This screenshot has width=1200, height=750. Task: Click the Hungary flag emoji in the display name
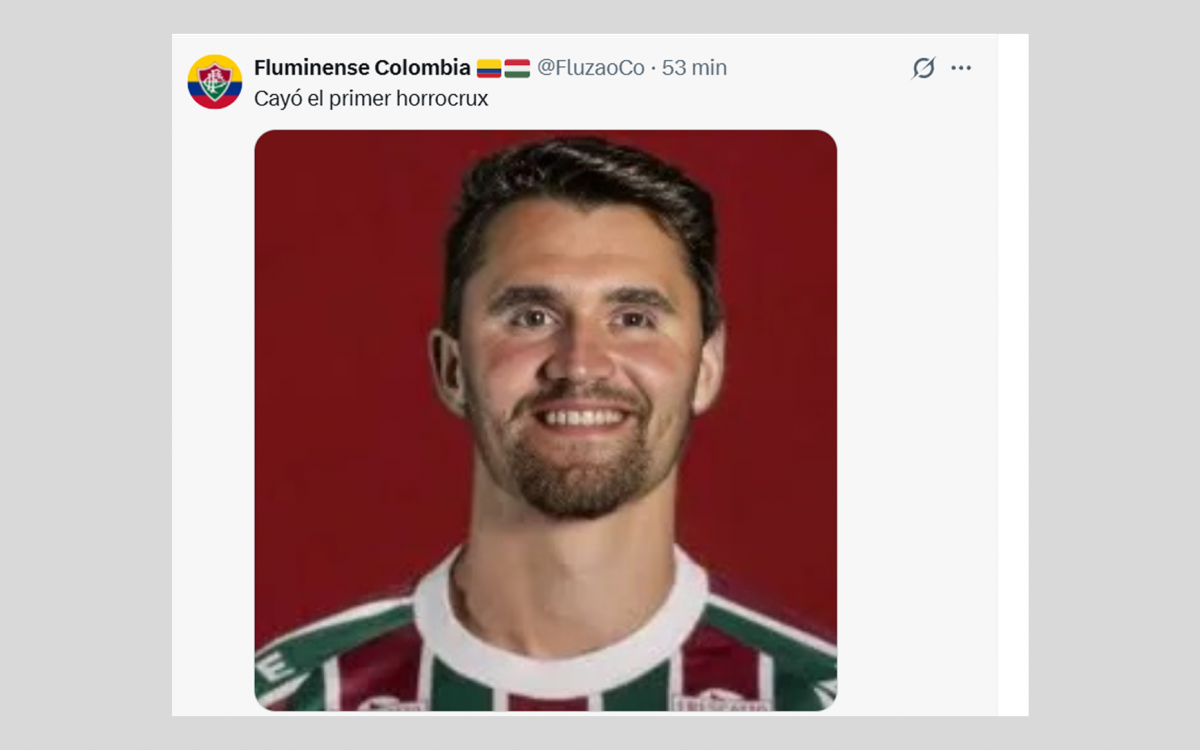pos(519,67)
